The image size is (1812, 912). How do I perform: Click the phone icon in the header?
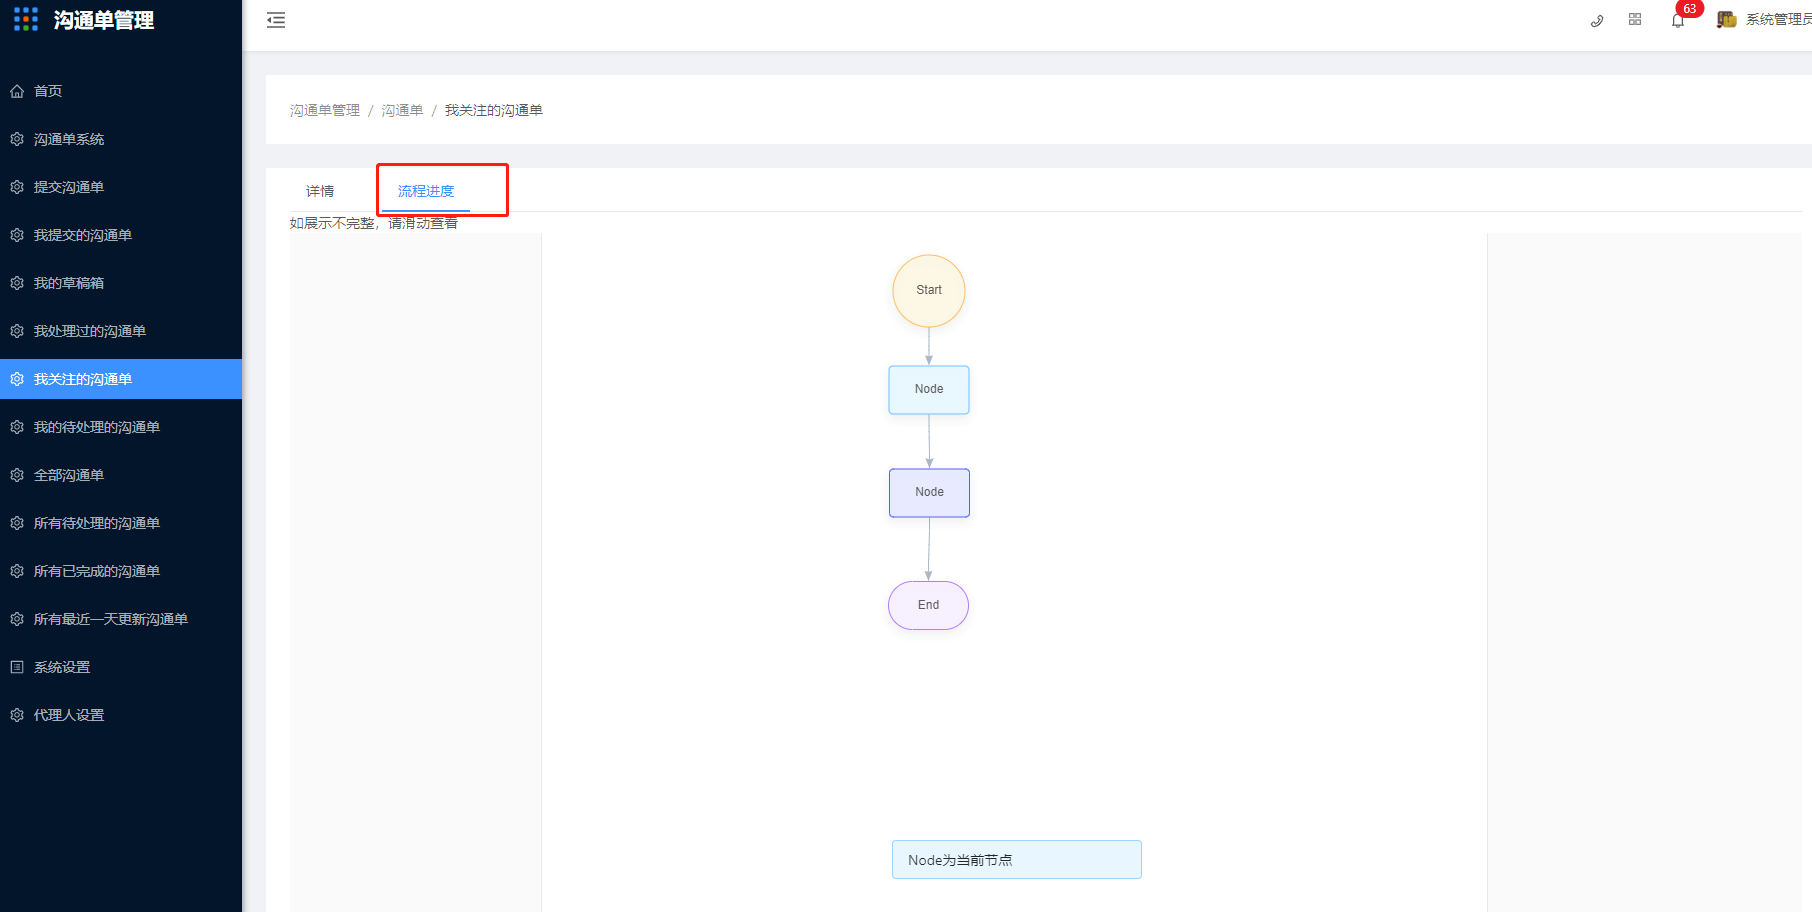point(1597,20)
